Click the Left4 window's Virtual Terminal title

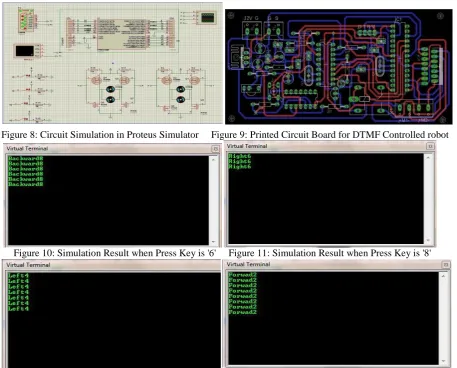(x=28, y=265)
